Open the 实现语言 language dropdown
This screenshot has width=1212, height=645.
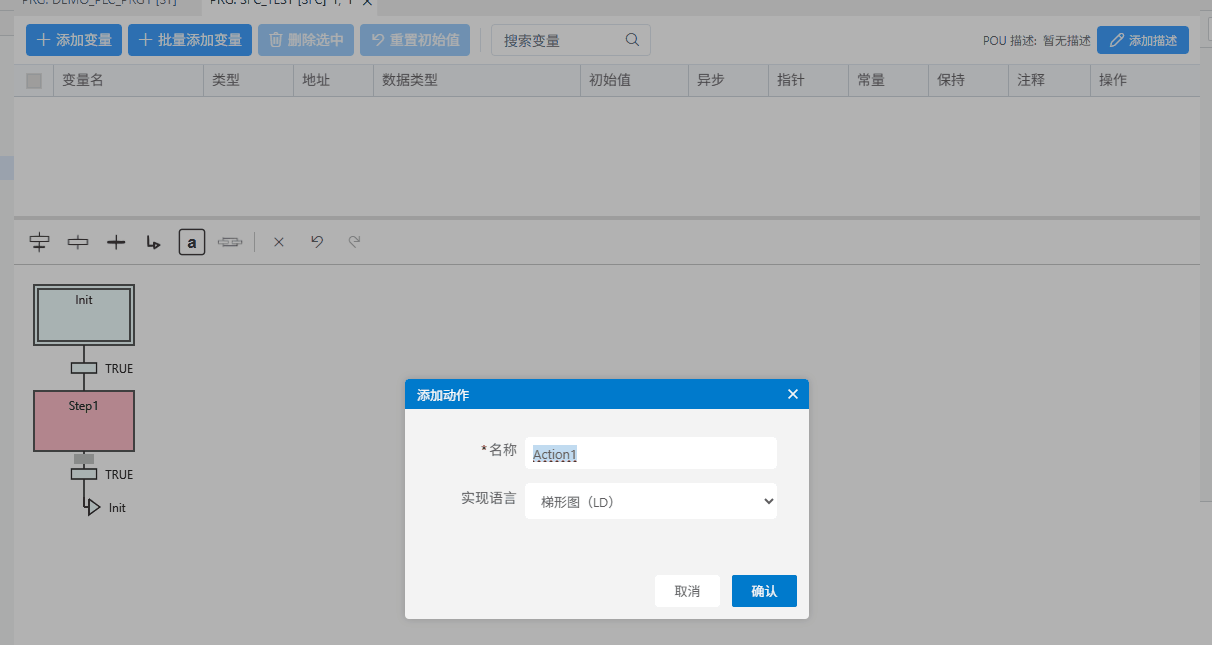[x=651, y=502]
